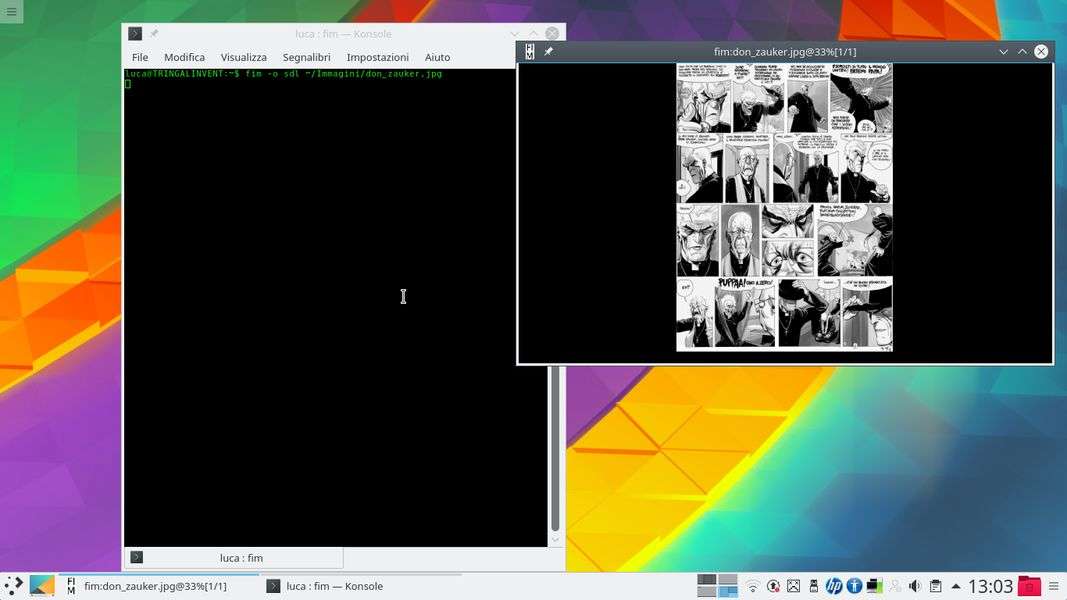Pin the fim image window on all desktops
The height and width of the screenshot is (600, 1067).
pyautogui.click(x=548, y=52)
